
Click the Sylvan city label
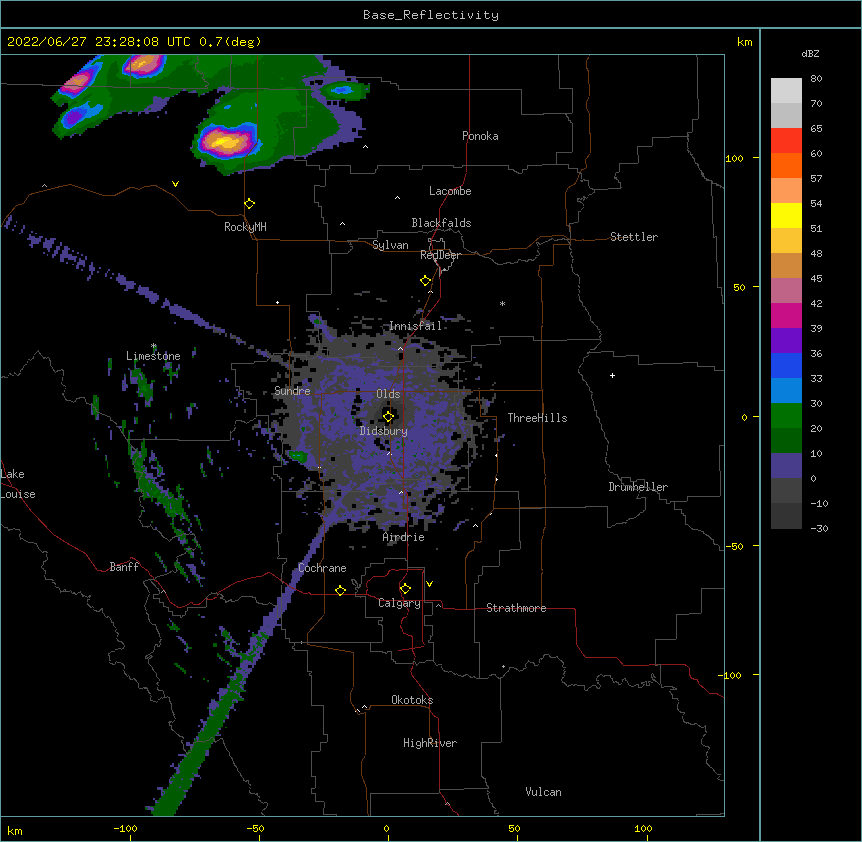pos(390,245)
